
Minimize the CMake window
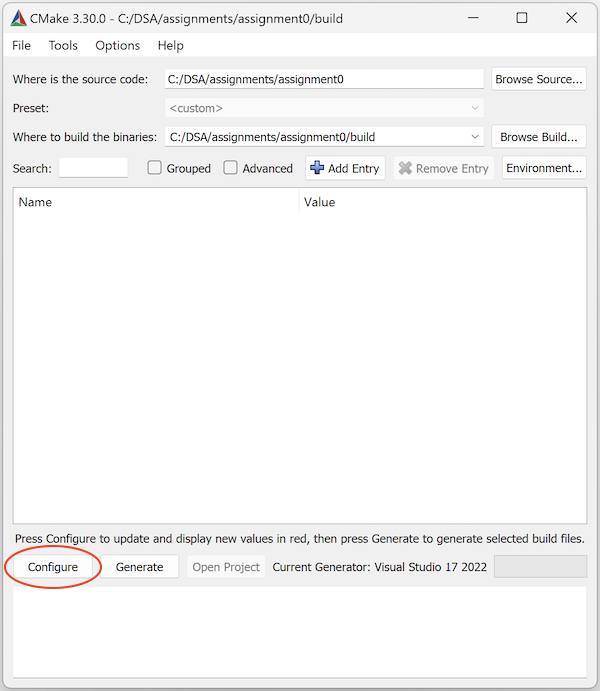click(473, 18)
